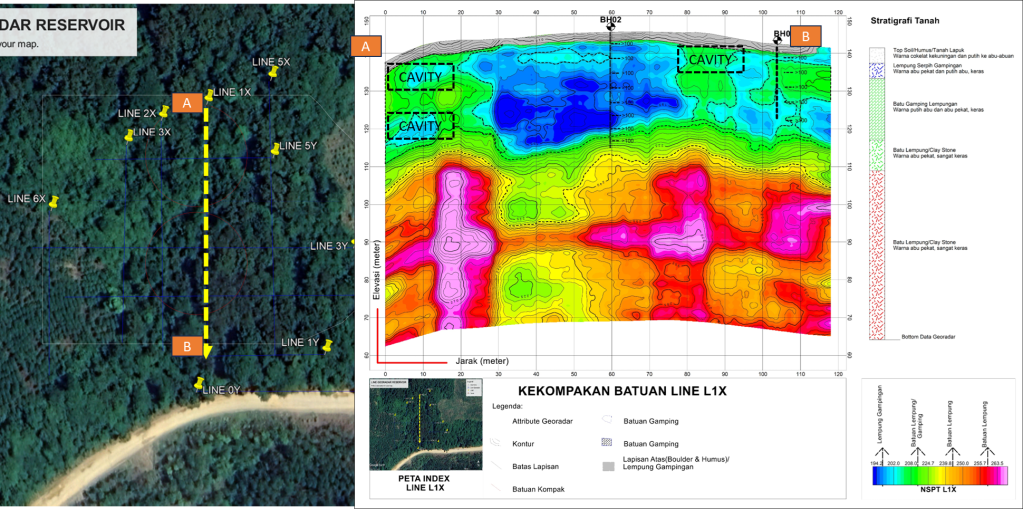The image size is (1023, 509).
Task: Select the upper-left CAVITY dashed box
Action: 420,77
